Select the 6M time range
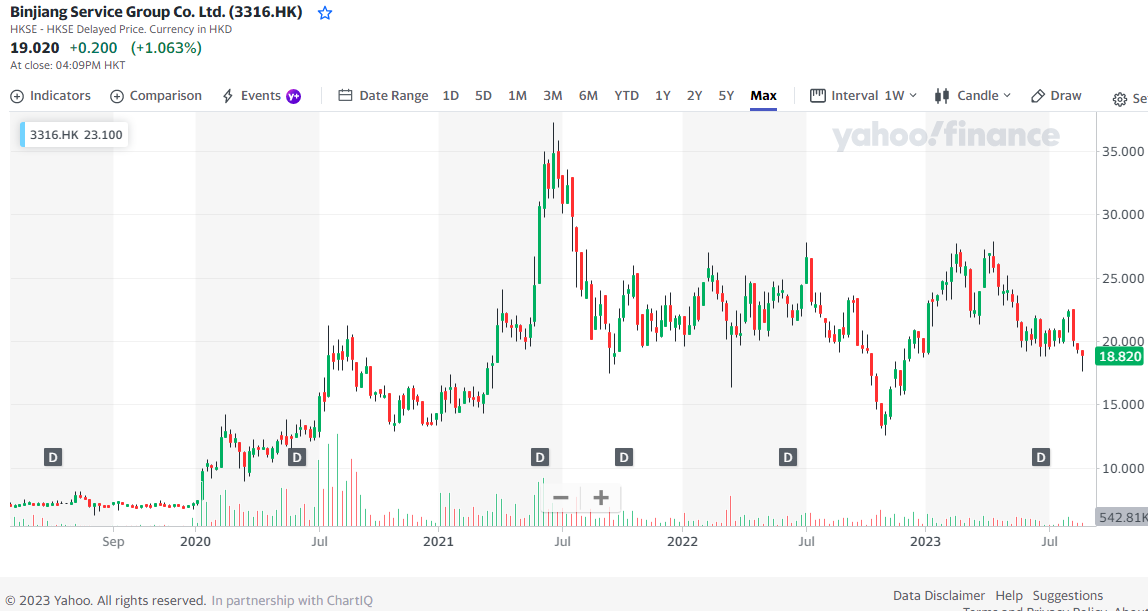 (589, 96)
